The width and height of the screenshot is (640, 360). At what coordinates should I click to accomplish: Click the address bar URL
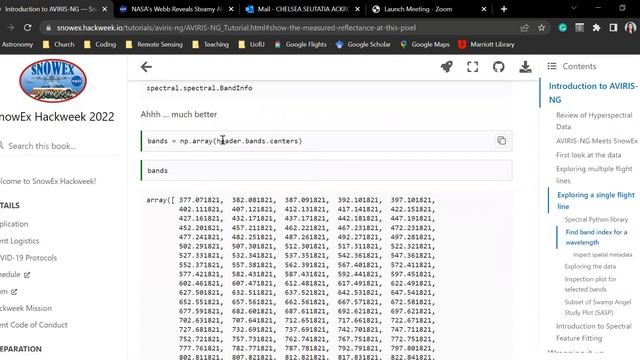(x=236, y=28)
